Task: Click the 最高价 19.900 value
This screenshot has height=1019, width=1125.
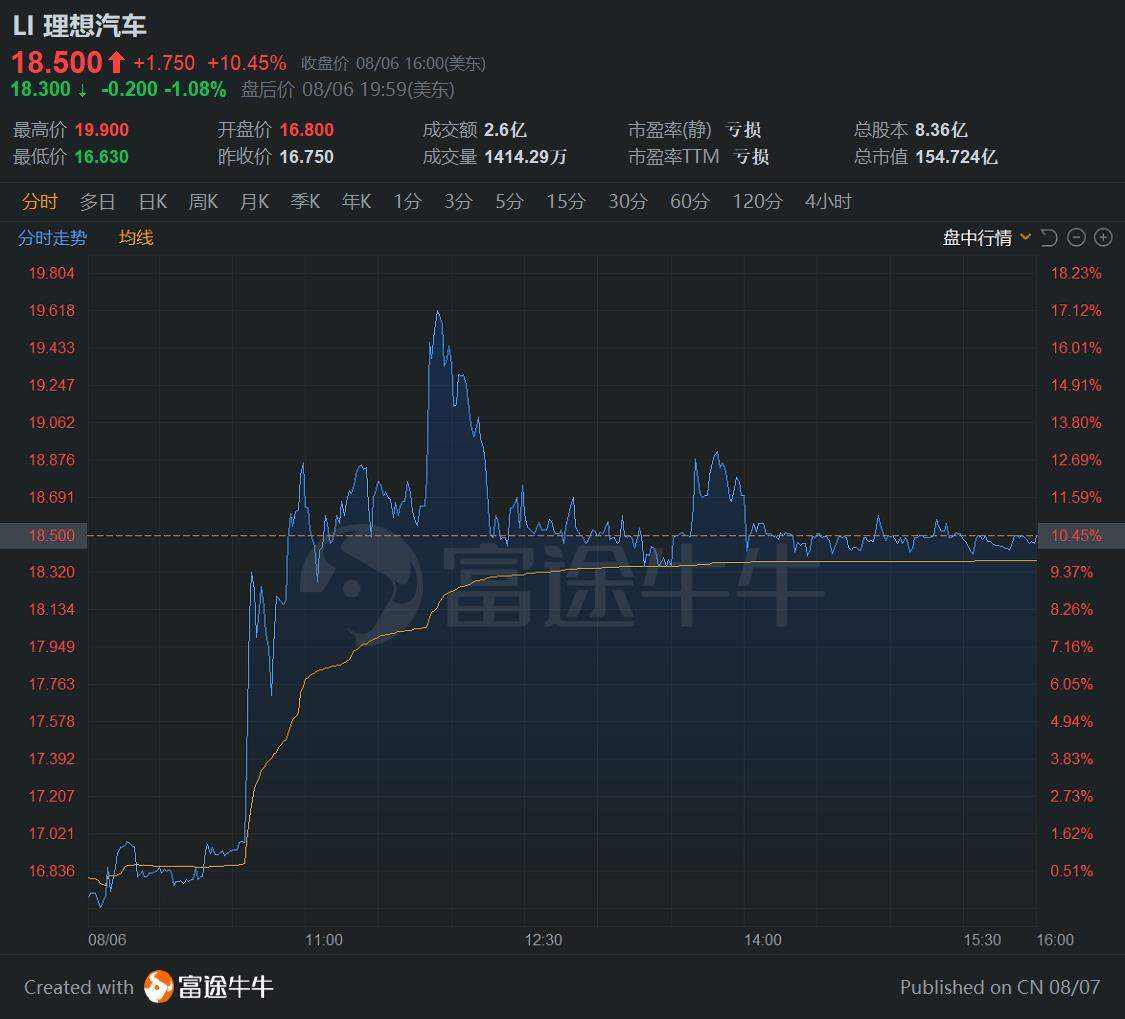Action: 102,130
